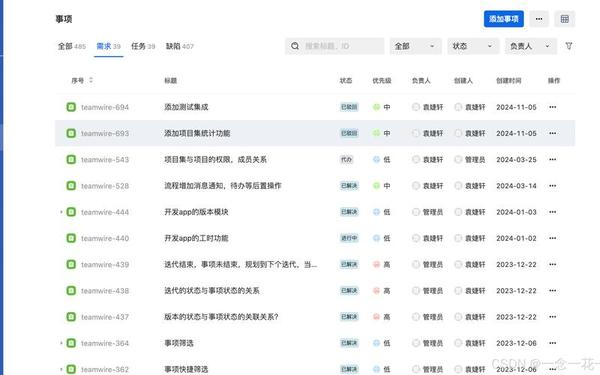The image size is (600, 375).
Task: Open the 开发app的版本模块 item title
Action: tap(196, 212)
